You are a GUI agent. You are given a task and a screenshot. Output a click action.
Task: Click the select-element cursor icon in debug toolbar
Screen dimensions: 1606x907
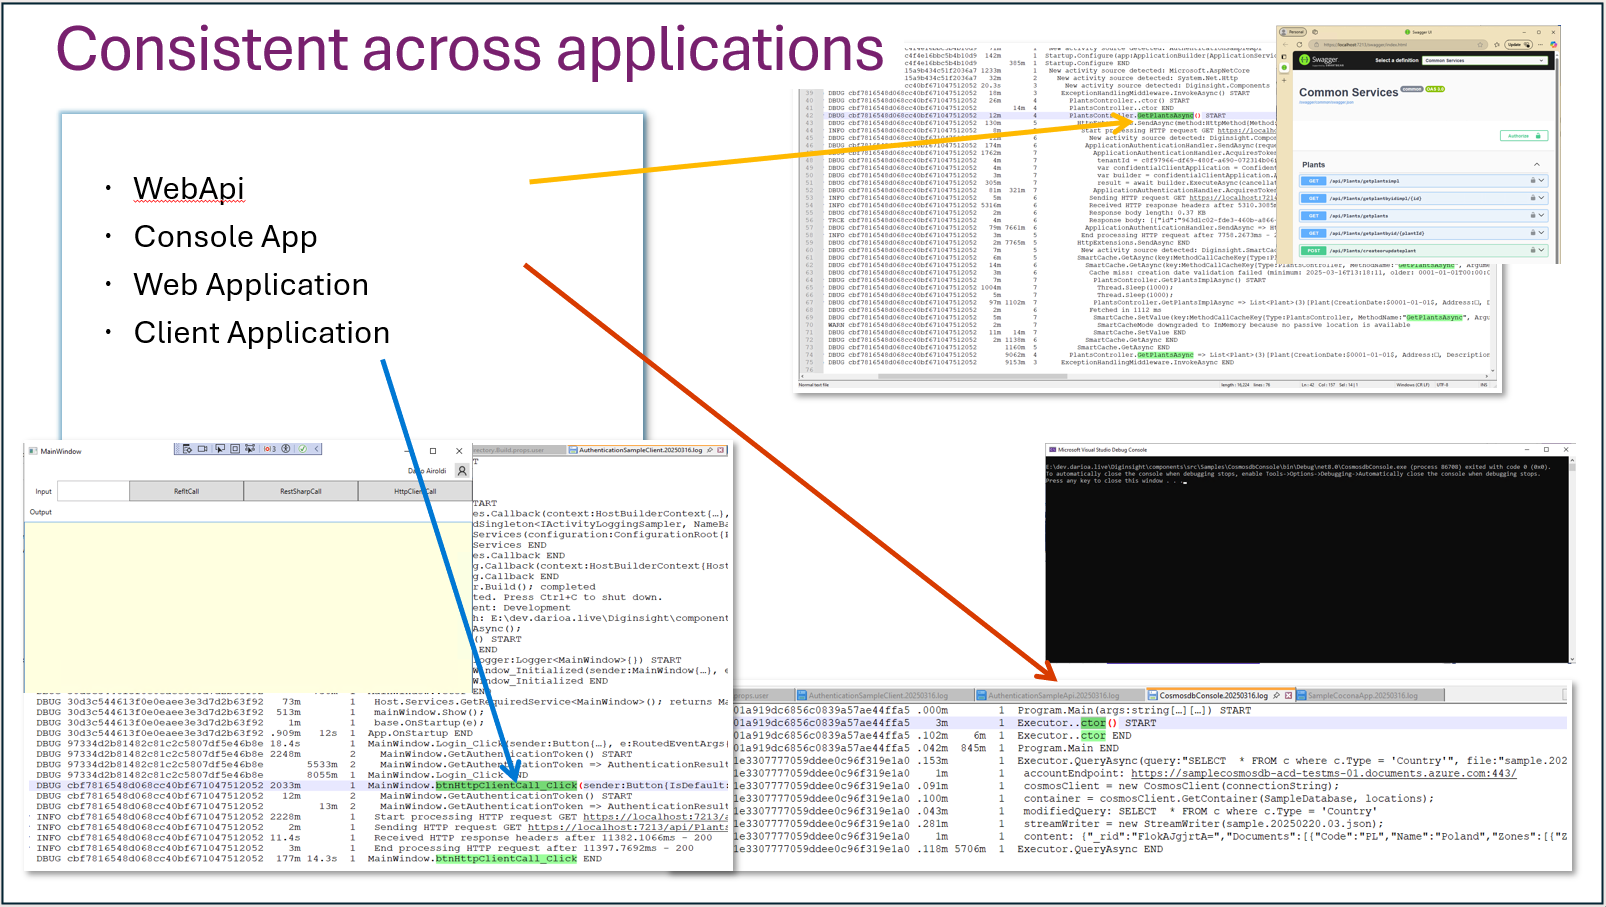[220, 449]
